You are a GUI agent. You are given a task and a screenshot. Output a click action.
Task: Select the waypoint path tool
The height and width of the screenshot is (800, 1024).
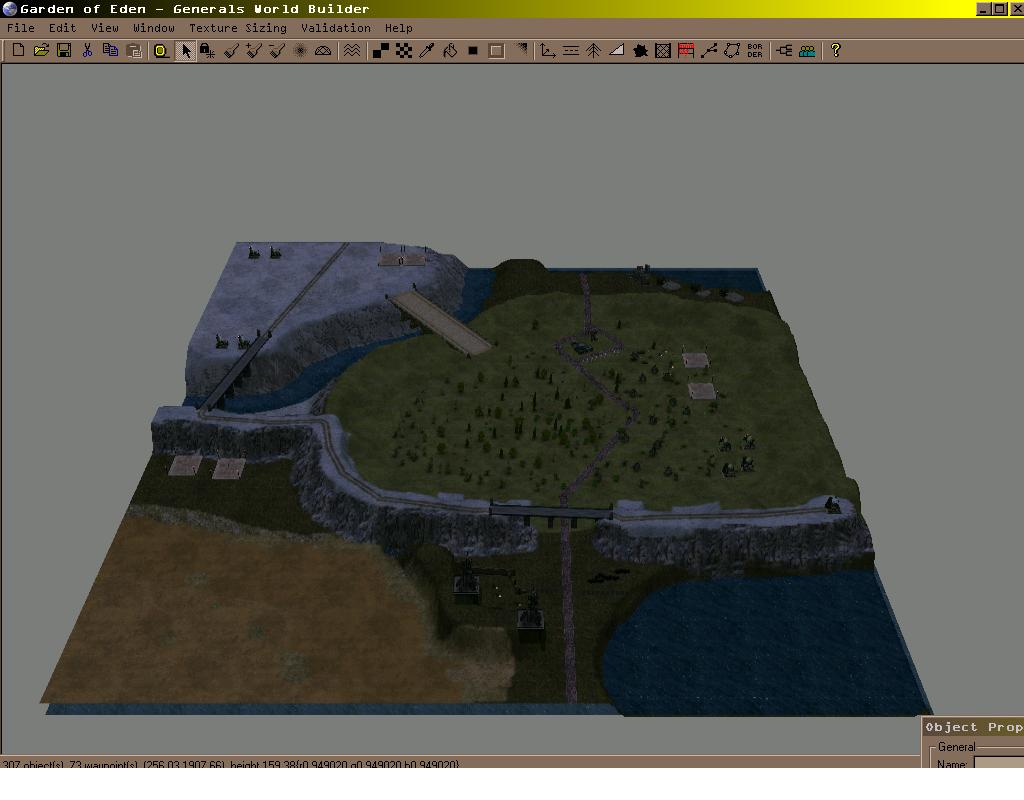[x=709, y=50]
